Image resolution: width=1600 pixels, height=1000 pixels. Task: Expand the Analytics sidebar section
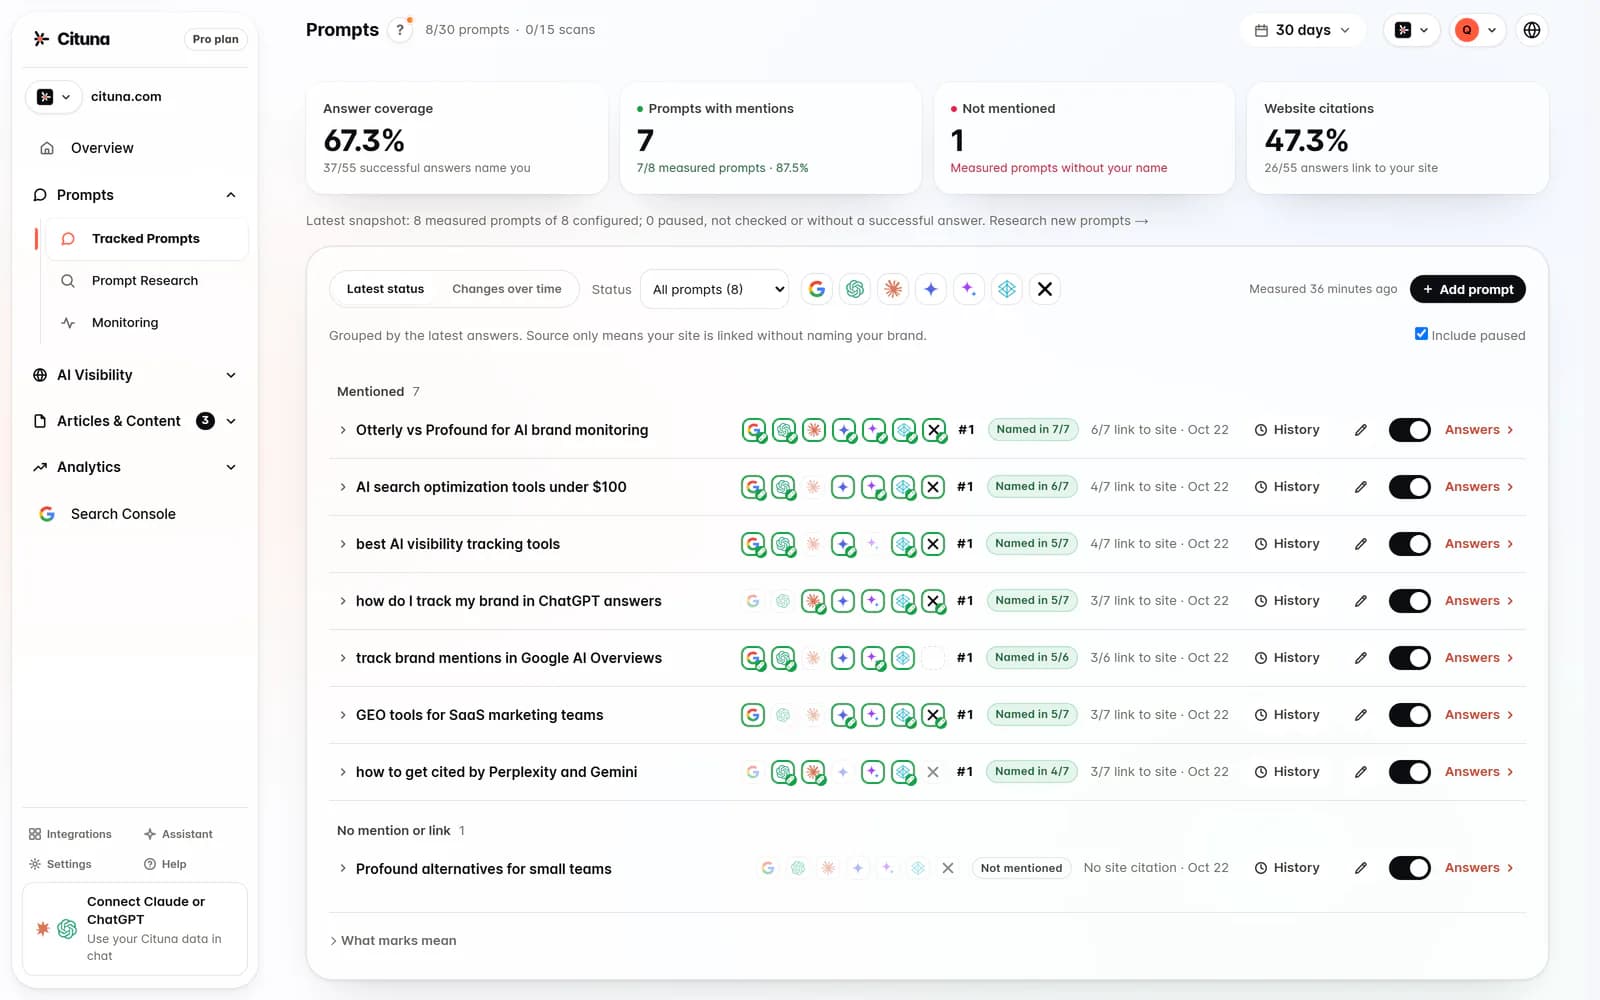135,467
